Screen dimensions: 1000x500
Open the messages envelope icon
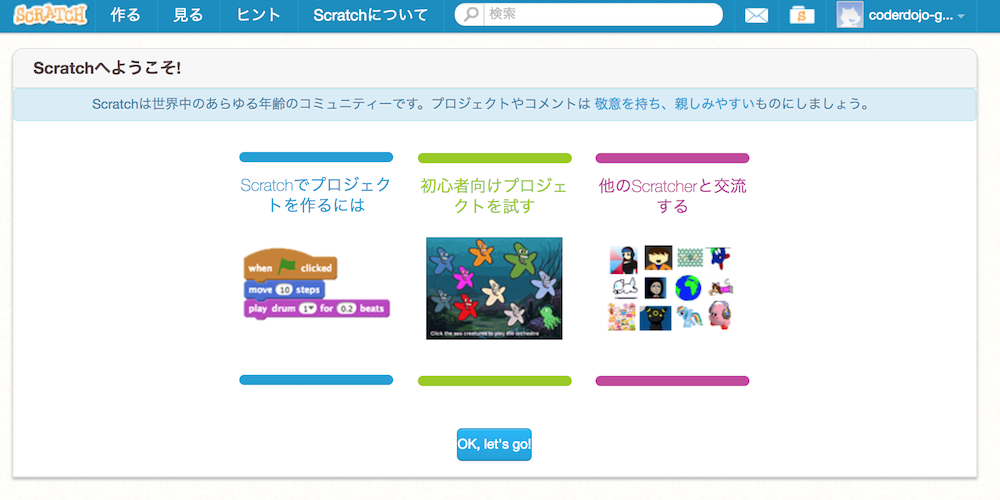click(756, 15)
